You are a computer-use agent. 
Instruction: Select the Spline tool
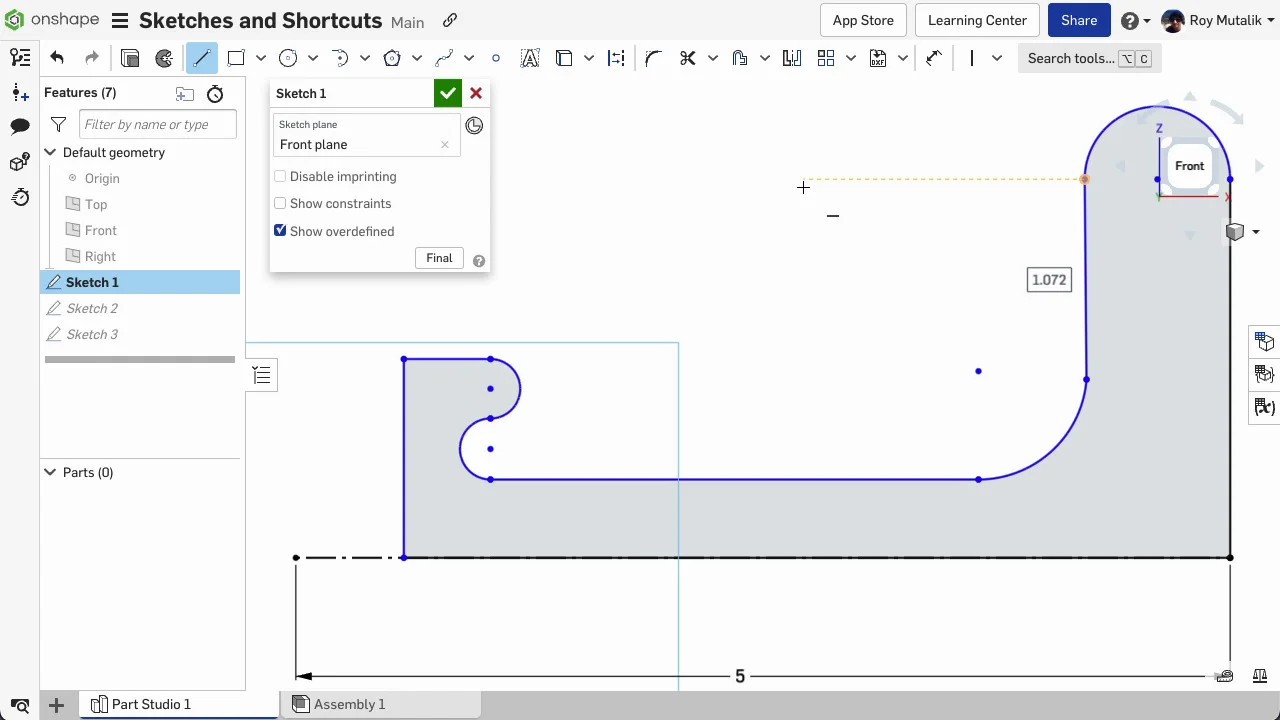[444, 58]
